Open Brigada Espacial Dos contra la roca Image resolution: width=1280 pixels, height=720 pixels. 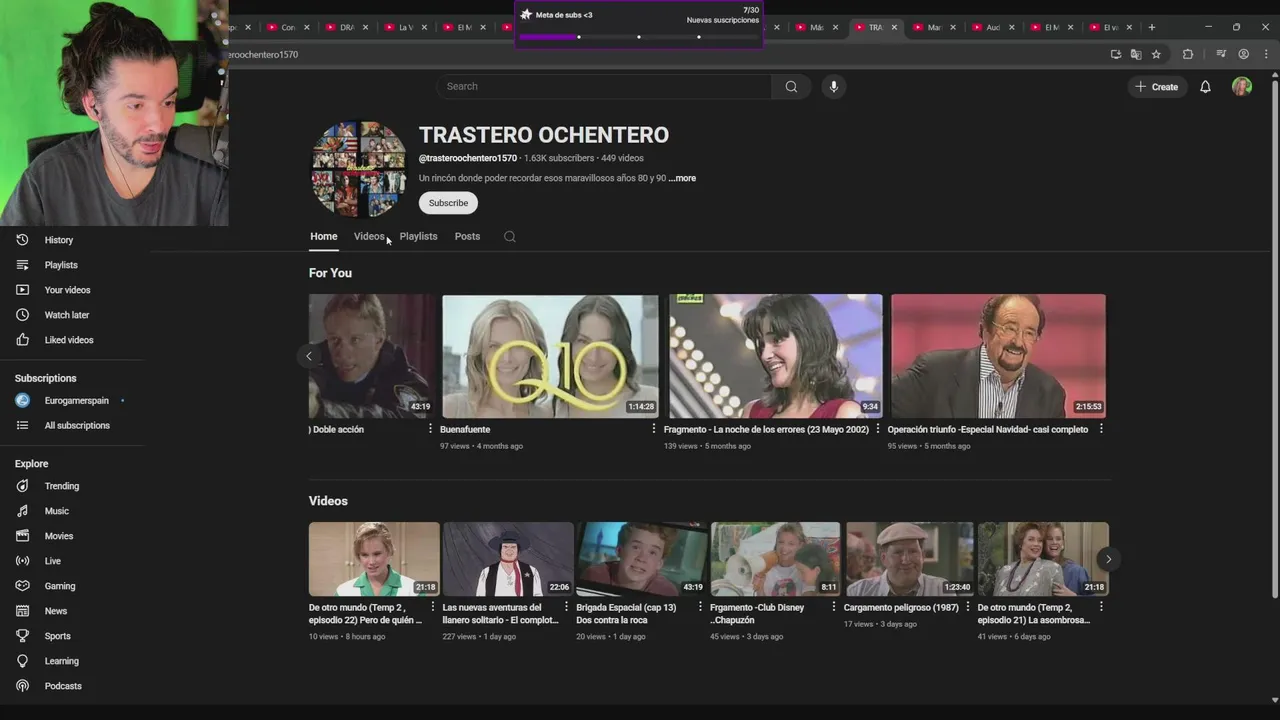click(x=626, y=614)
